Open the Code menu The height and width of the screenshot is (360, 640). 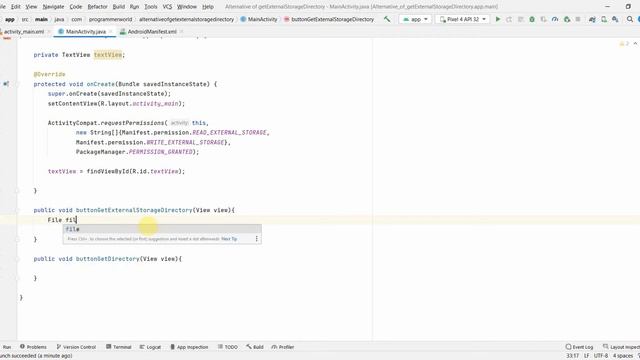[x=76, y=7]
